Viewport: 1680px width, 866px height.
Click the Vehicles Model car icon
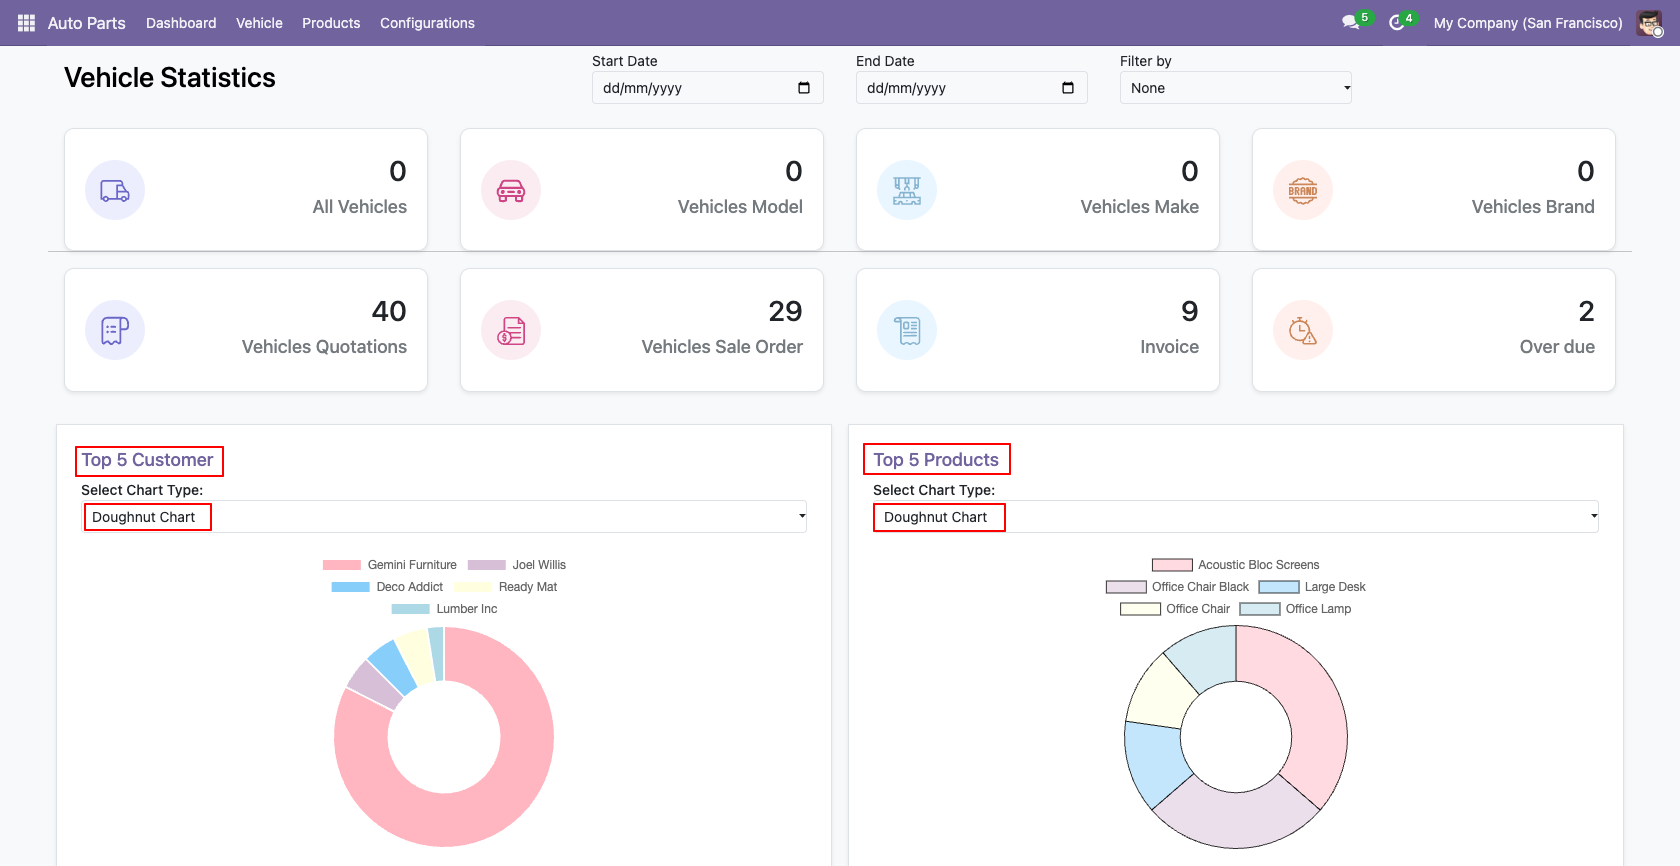point(511,190)
